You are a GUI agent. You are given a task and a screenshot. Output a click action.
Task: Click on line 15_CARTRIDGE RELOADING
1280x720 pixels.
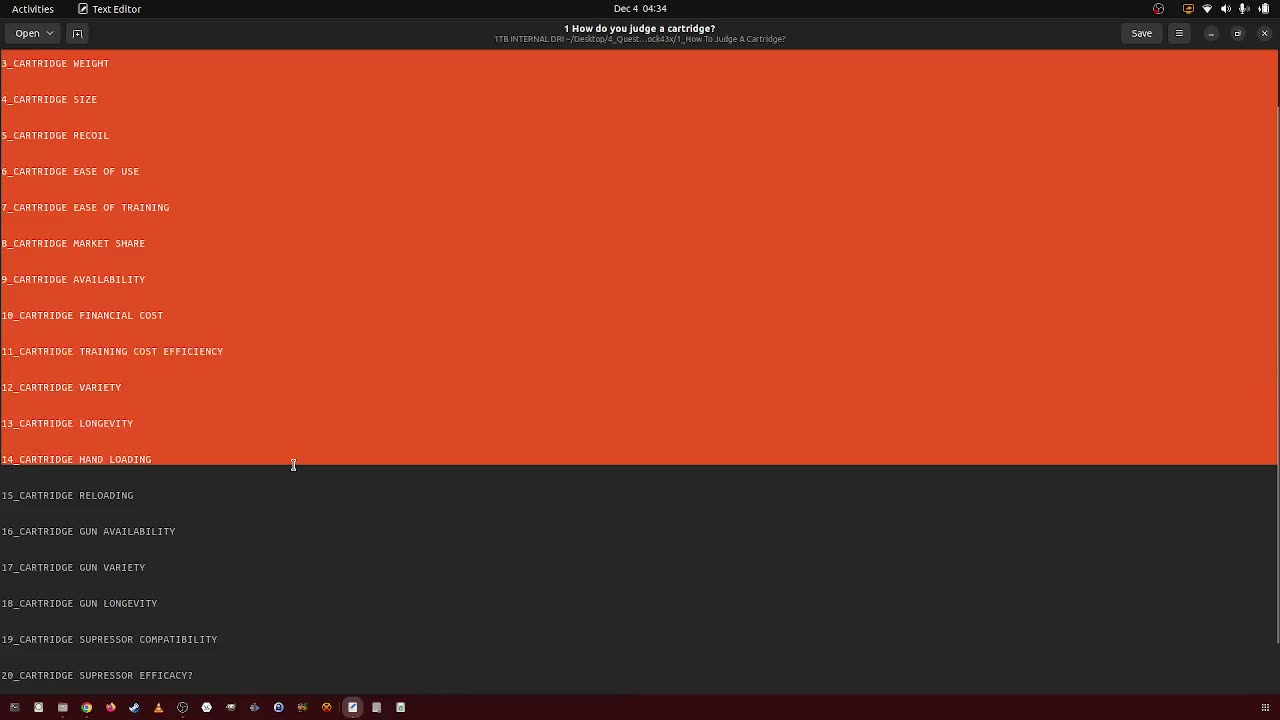(67, 495)
